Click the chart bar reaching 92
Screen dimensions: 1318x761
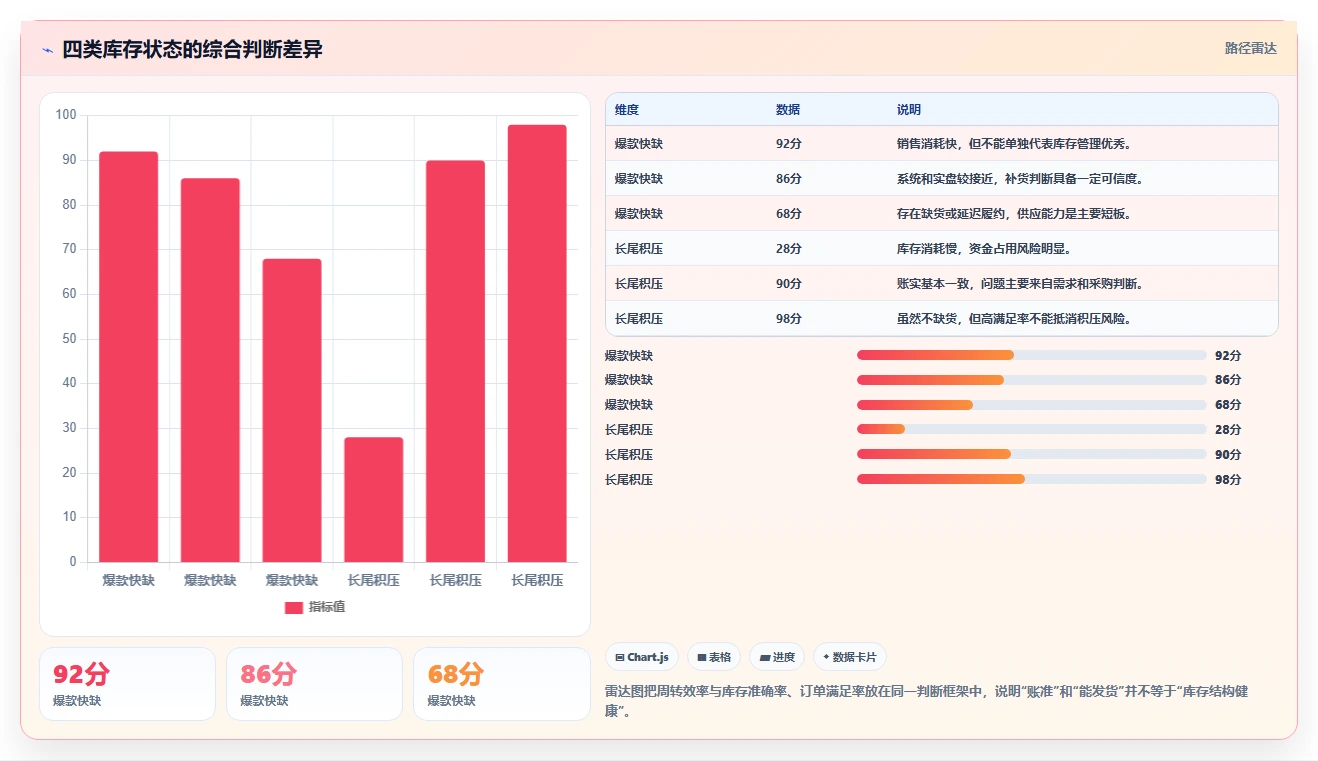129,357
